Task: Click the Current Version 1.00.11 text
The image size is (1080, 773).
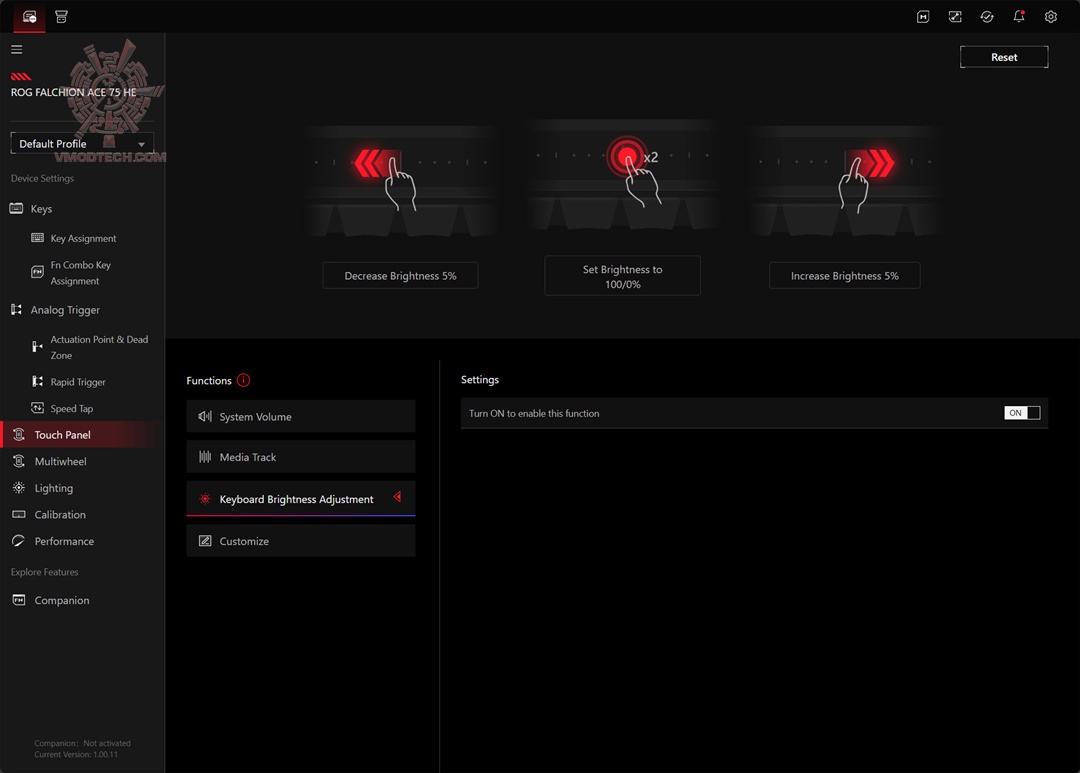Action: [76, 754]
